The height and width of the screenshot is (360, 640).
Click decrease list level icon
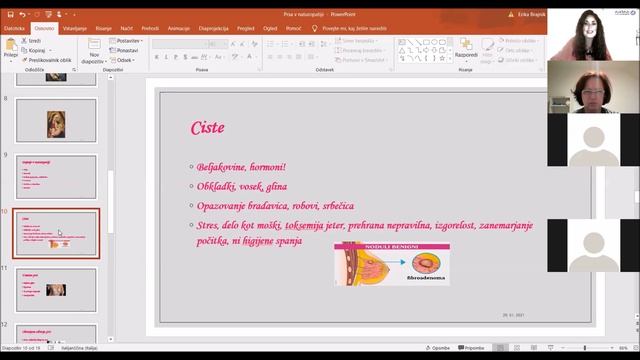[302, 44]
